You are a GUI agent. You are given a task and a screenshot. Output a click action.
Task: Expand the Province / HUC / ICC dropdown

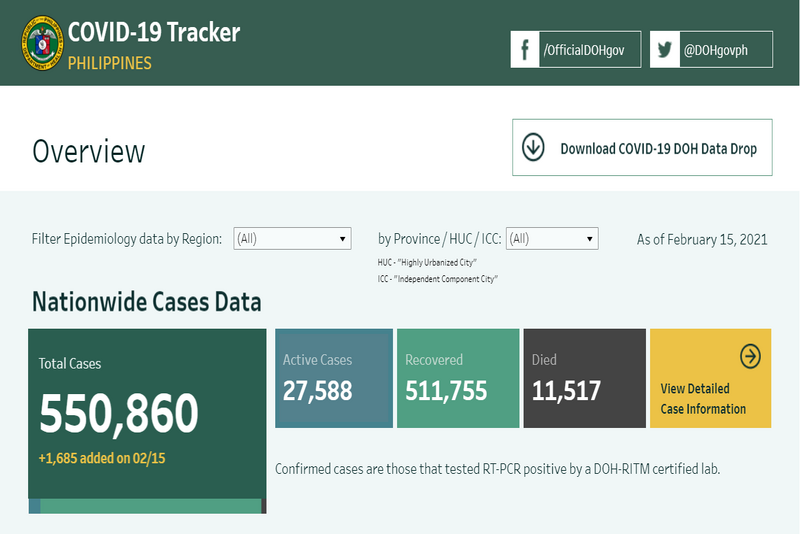pyautogui.click(x=552, y=239)
